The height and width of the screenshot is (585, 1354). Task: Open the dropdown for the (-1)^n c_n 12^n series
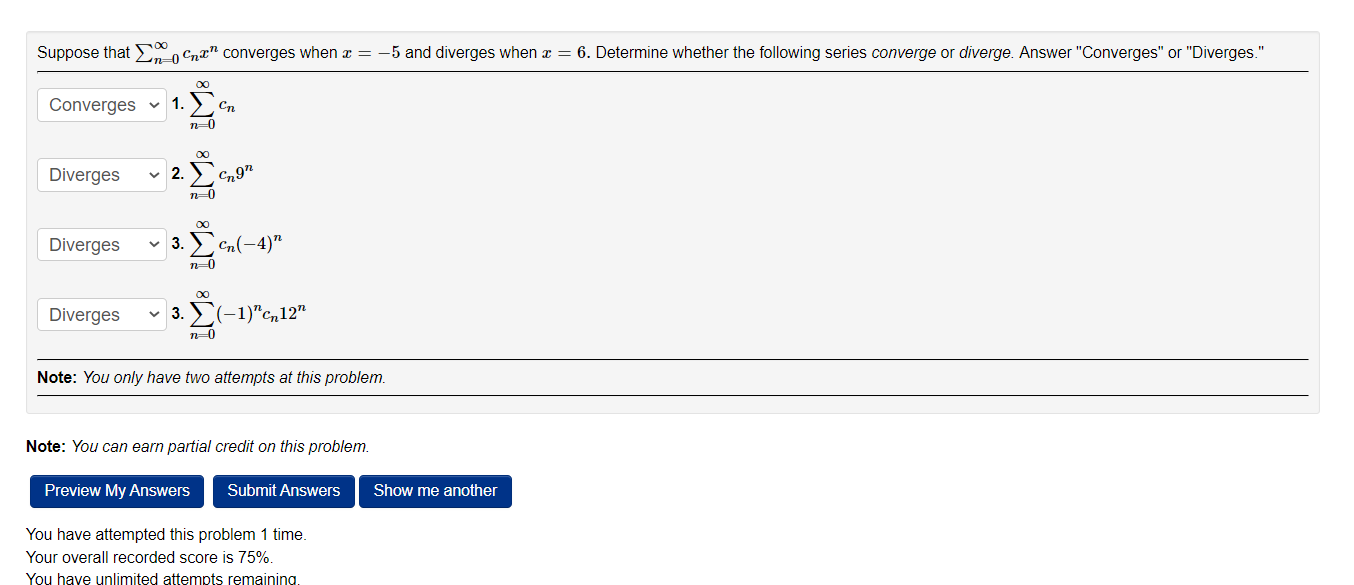point(101,314)
